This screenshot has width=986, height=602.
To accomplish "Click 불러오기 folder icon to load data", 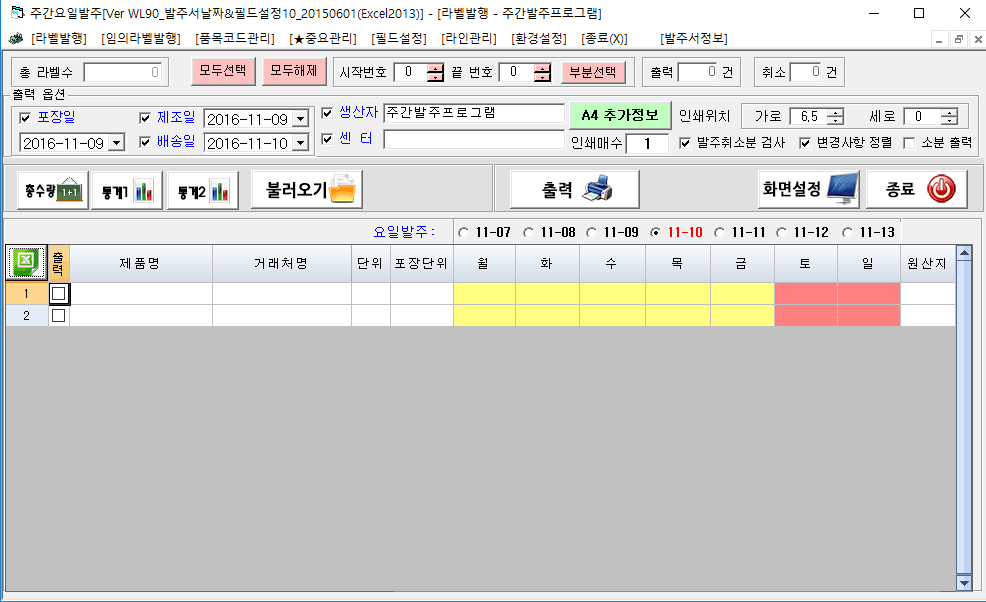I will pyautogui.click(x=306, y=188).
